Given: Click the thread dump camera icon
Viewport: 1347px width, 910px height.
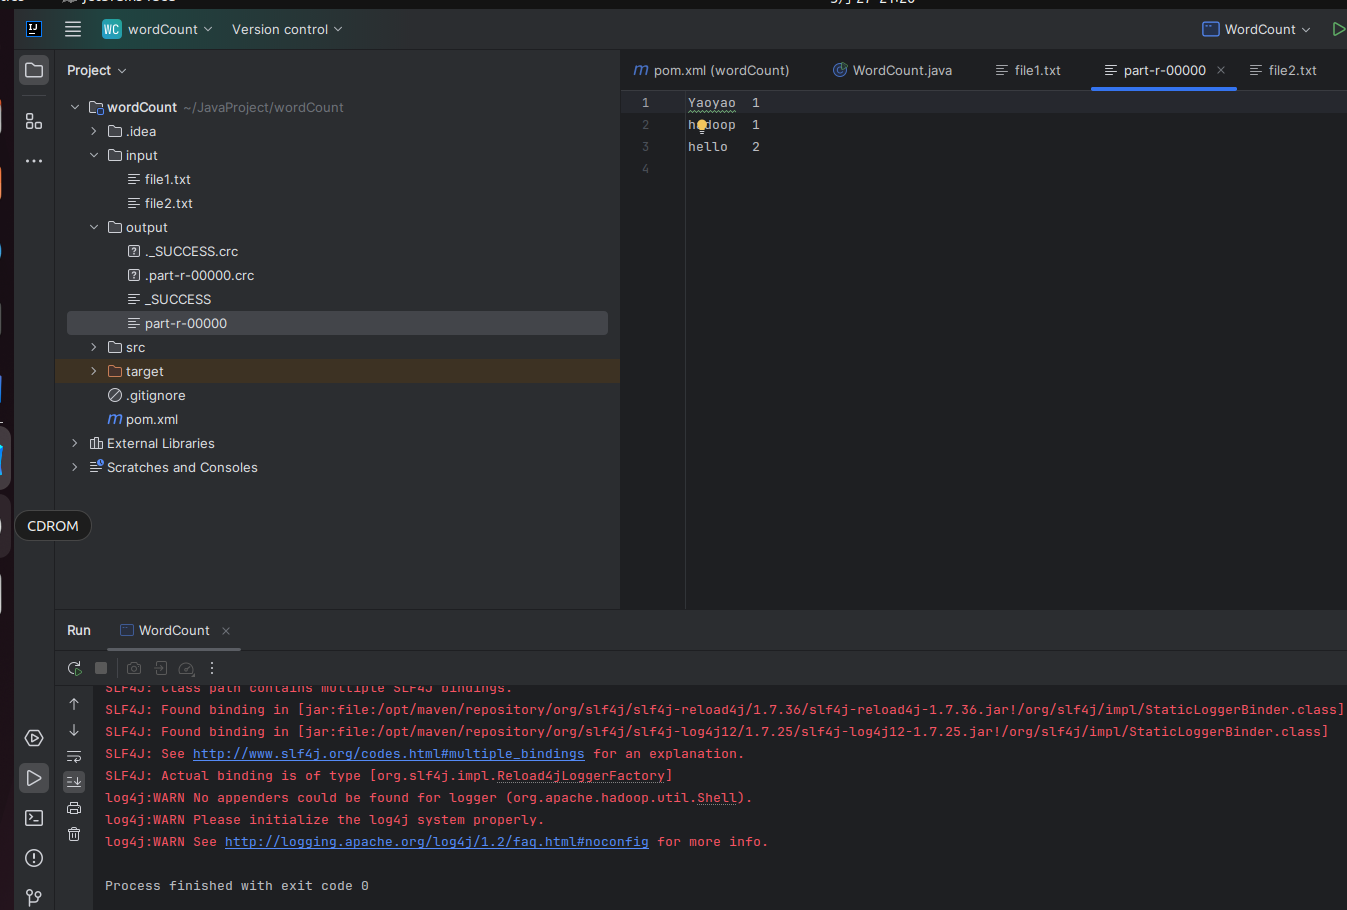Looking at the screenshot, I should tap(134, 668).
